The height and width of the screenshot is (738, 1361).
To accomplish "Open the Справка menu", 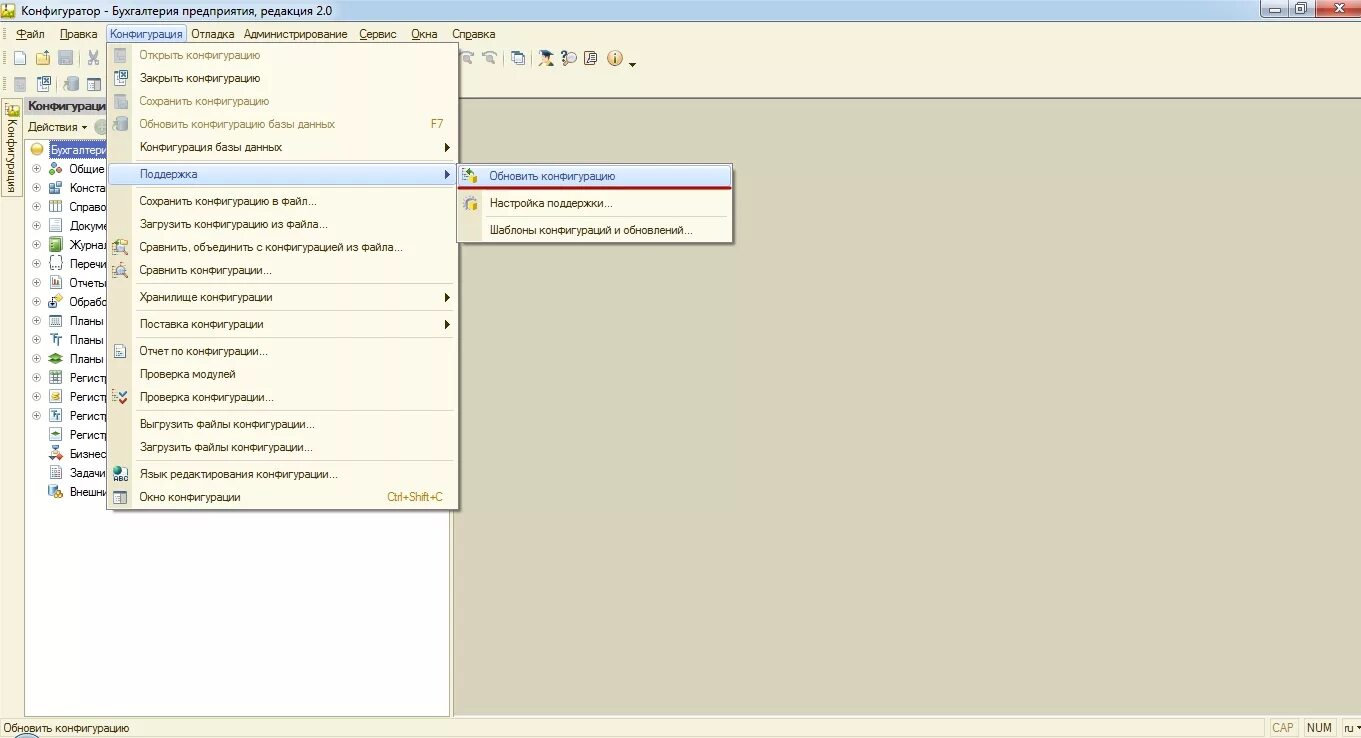I will (x=473, y=34).
